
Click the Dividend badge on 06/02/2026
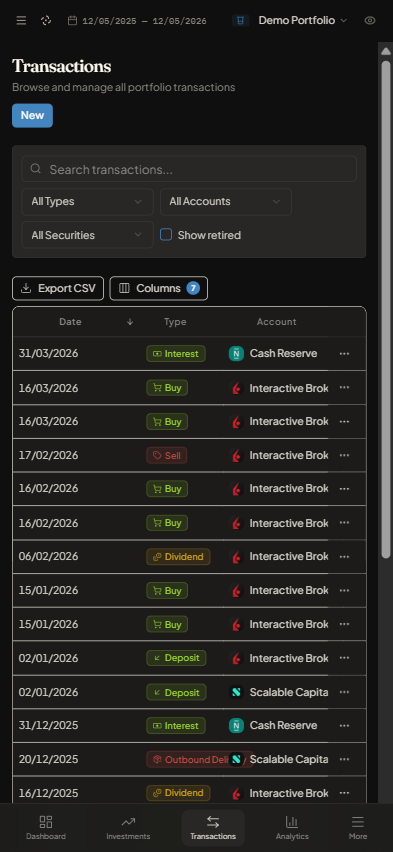coord(178,557)
